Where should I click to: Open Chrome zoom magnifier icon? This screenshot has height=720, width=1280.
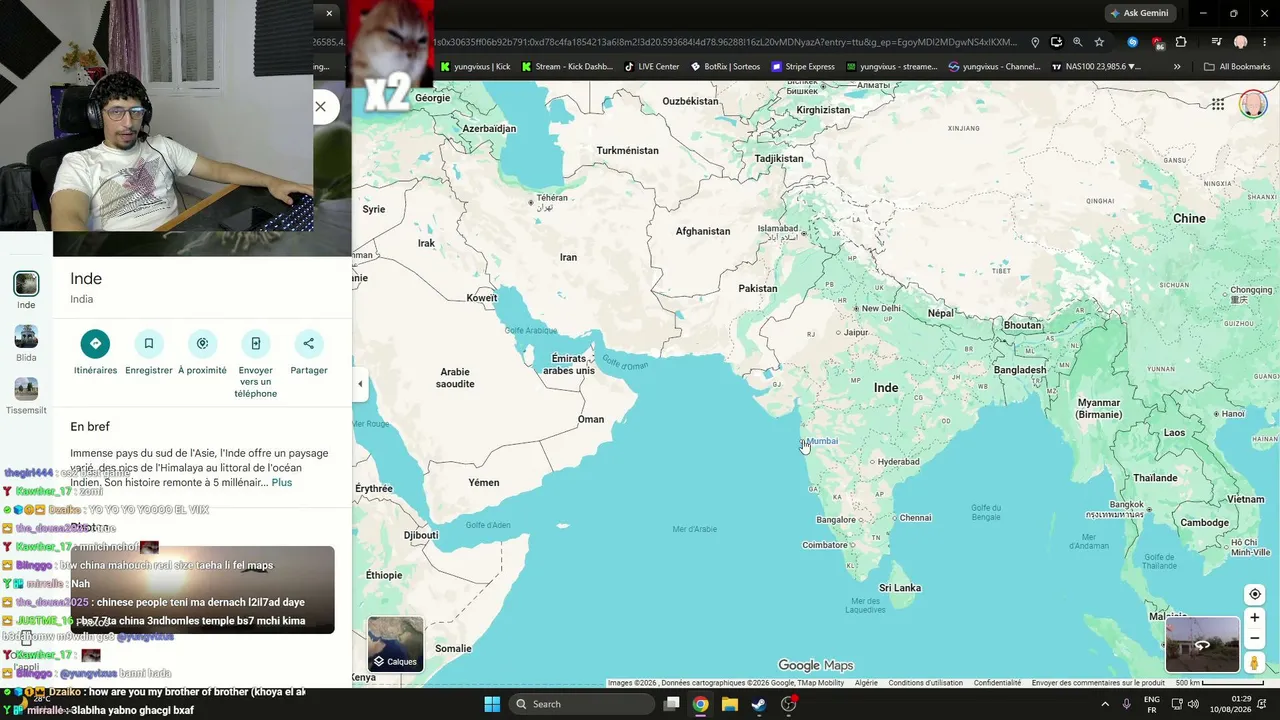coord(1077,42)
